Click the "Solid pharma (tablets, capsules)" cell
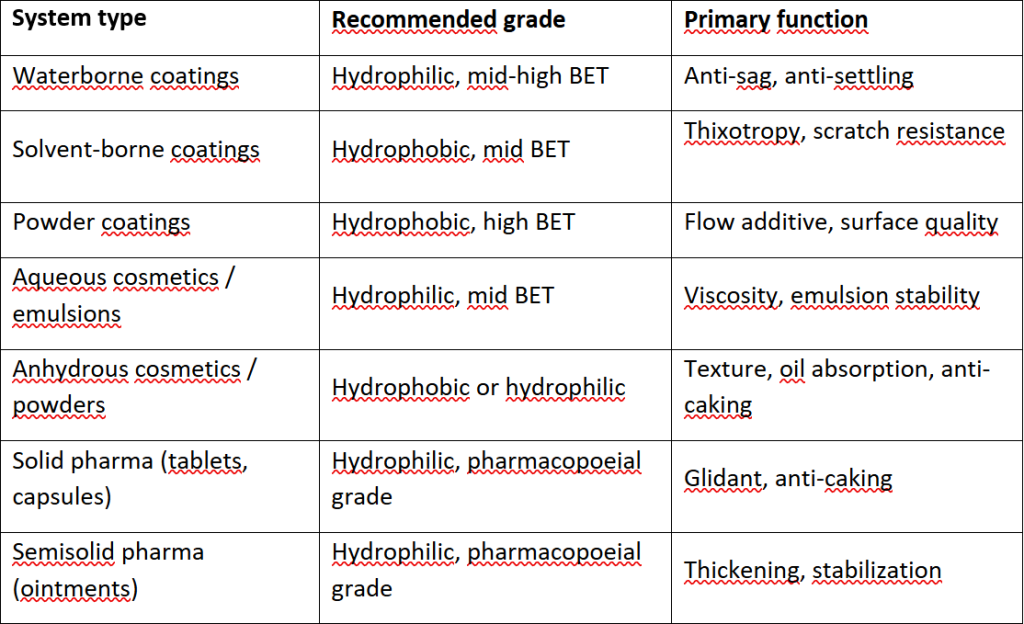The height and width of the screenshot is (624, 1024). (129, 479)
